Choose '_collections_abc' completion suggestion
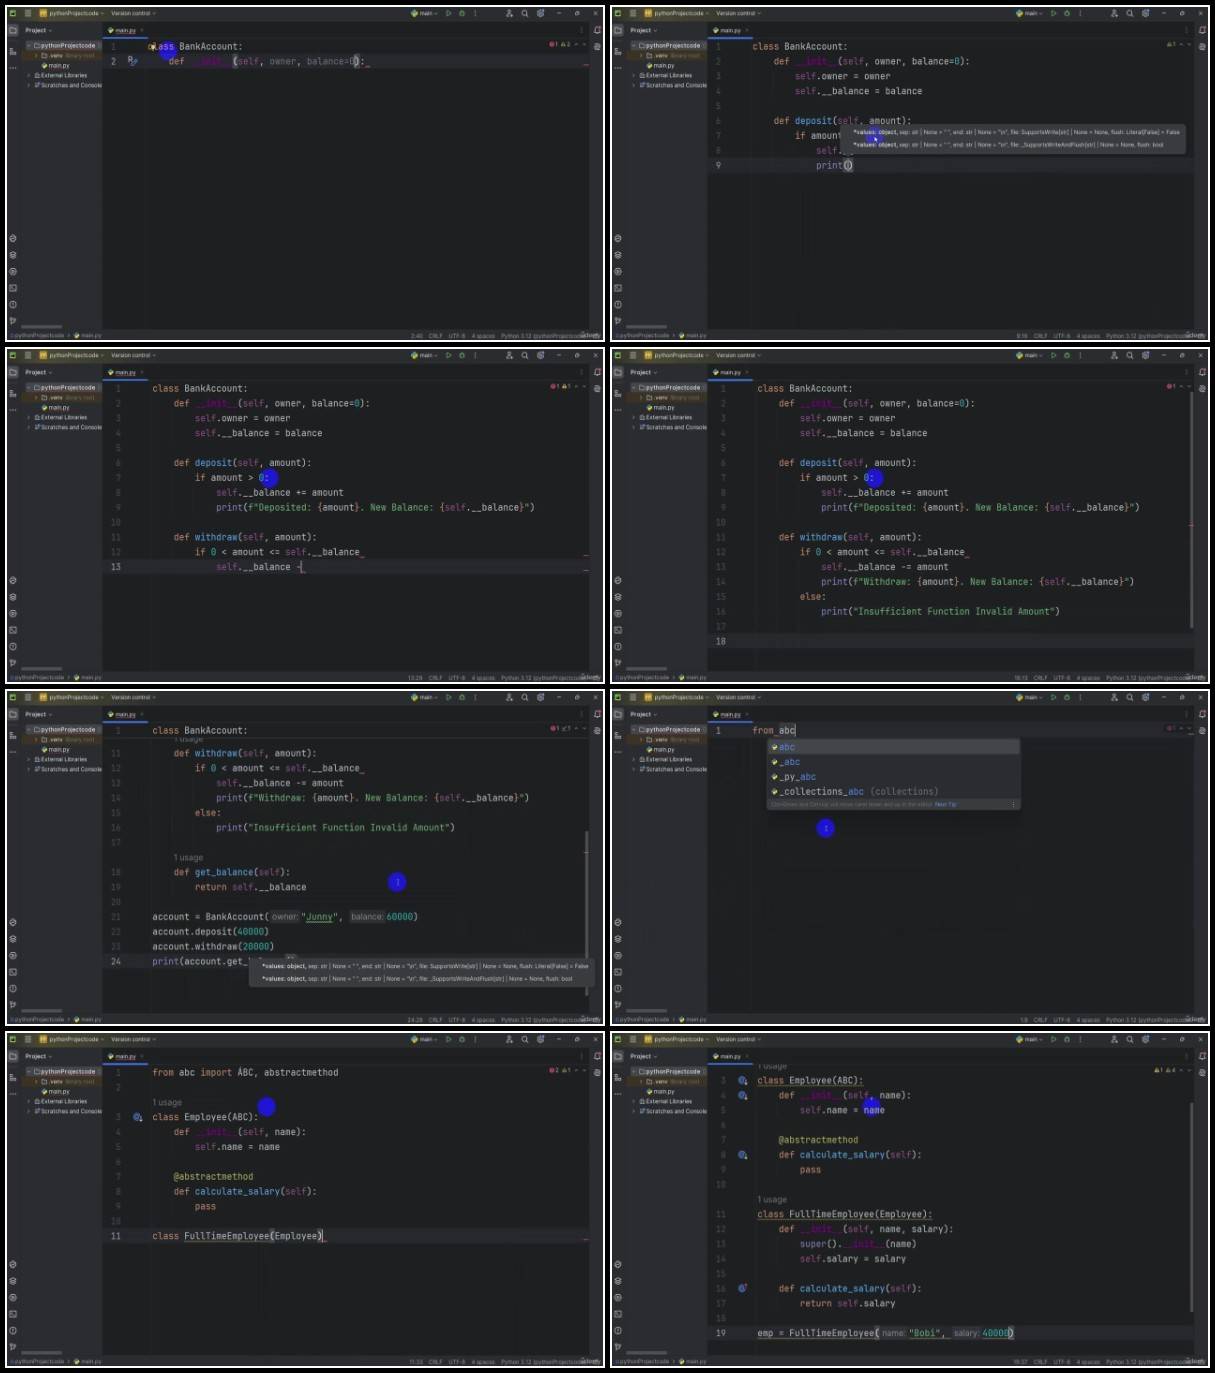Screen dimensions: 1215x1373 [893, 792]
